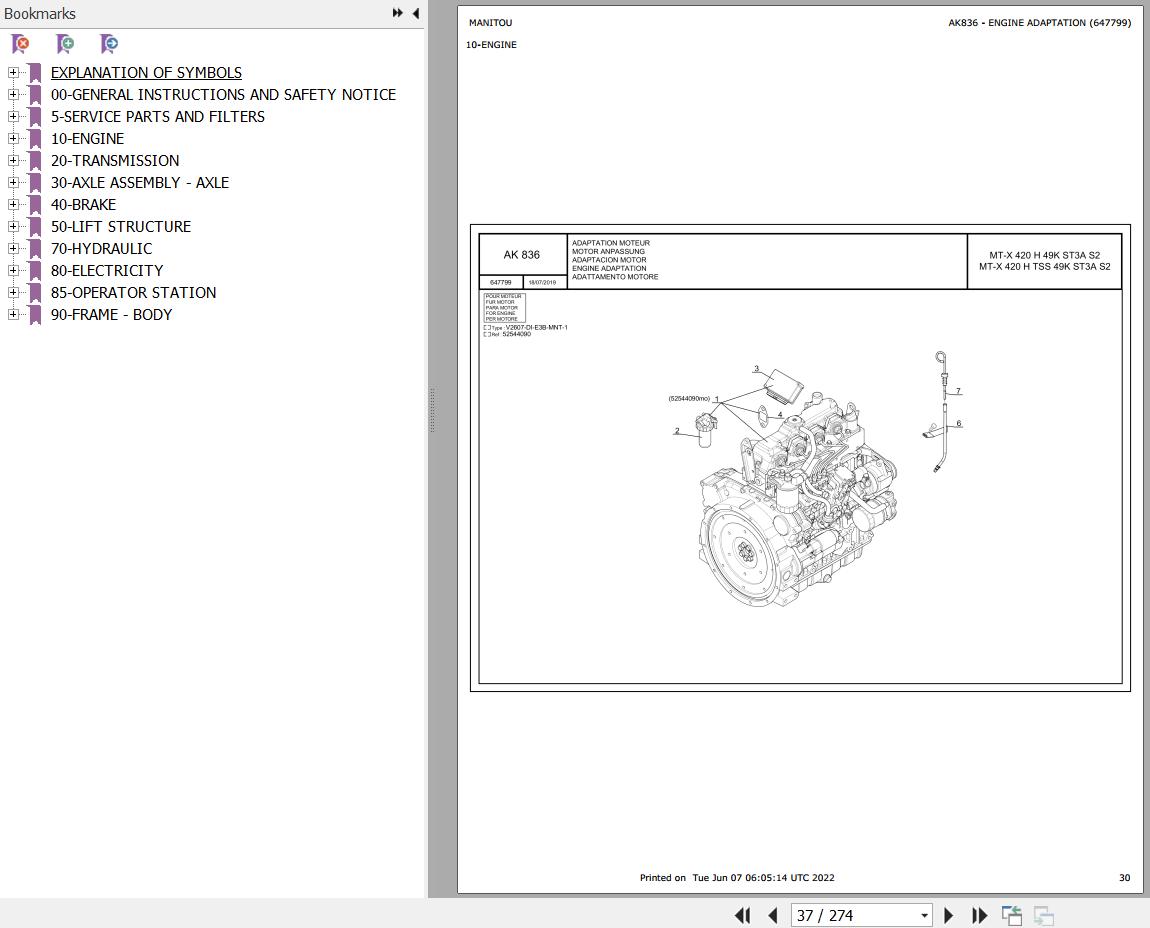Click the MT-X 420 H TSS 49K ST3A S2 model text

pyautogui.click(x=1044, y=266)
